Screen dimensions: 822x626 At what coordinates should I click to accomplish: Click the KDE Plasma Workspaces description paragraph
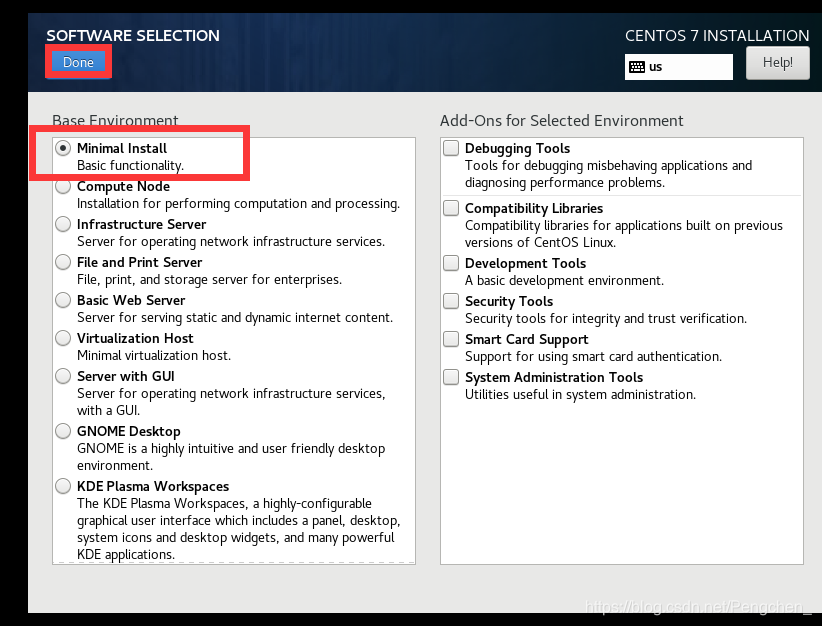[x=239, y=529]
